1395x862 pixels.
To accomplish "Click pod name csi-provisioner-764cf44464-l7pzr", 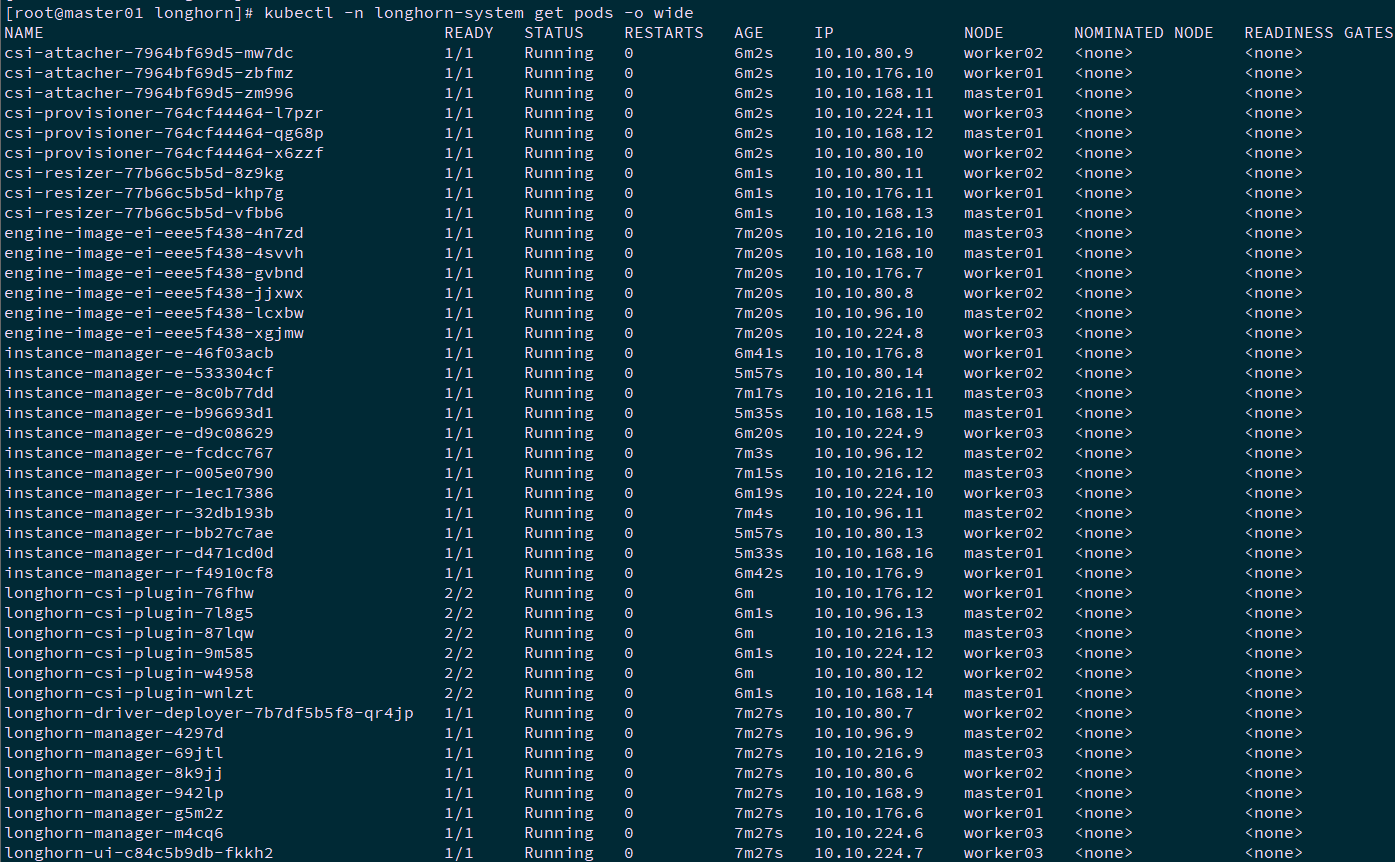I will click(x=164, y=113).
